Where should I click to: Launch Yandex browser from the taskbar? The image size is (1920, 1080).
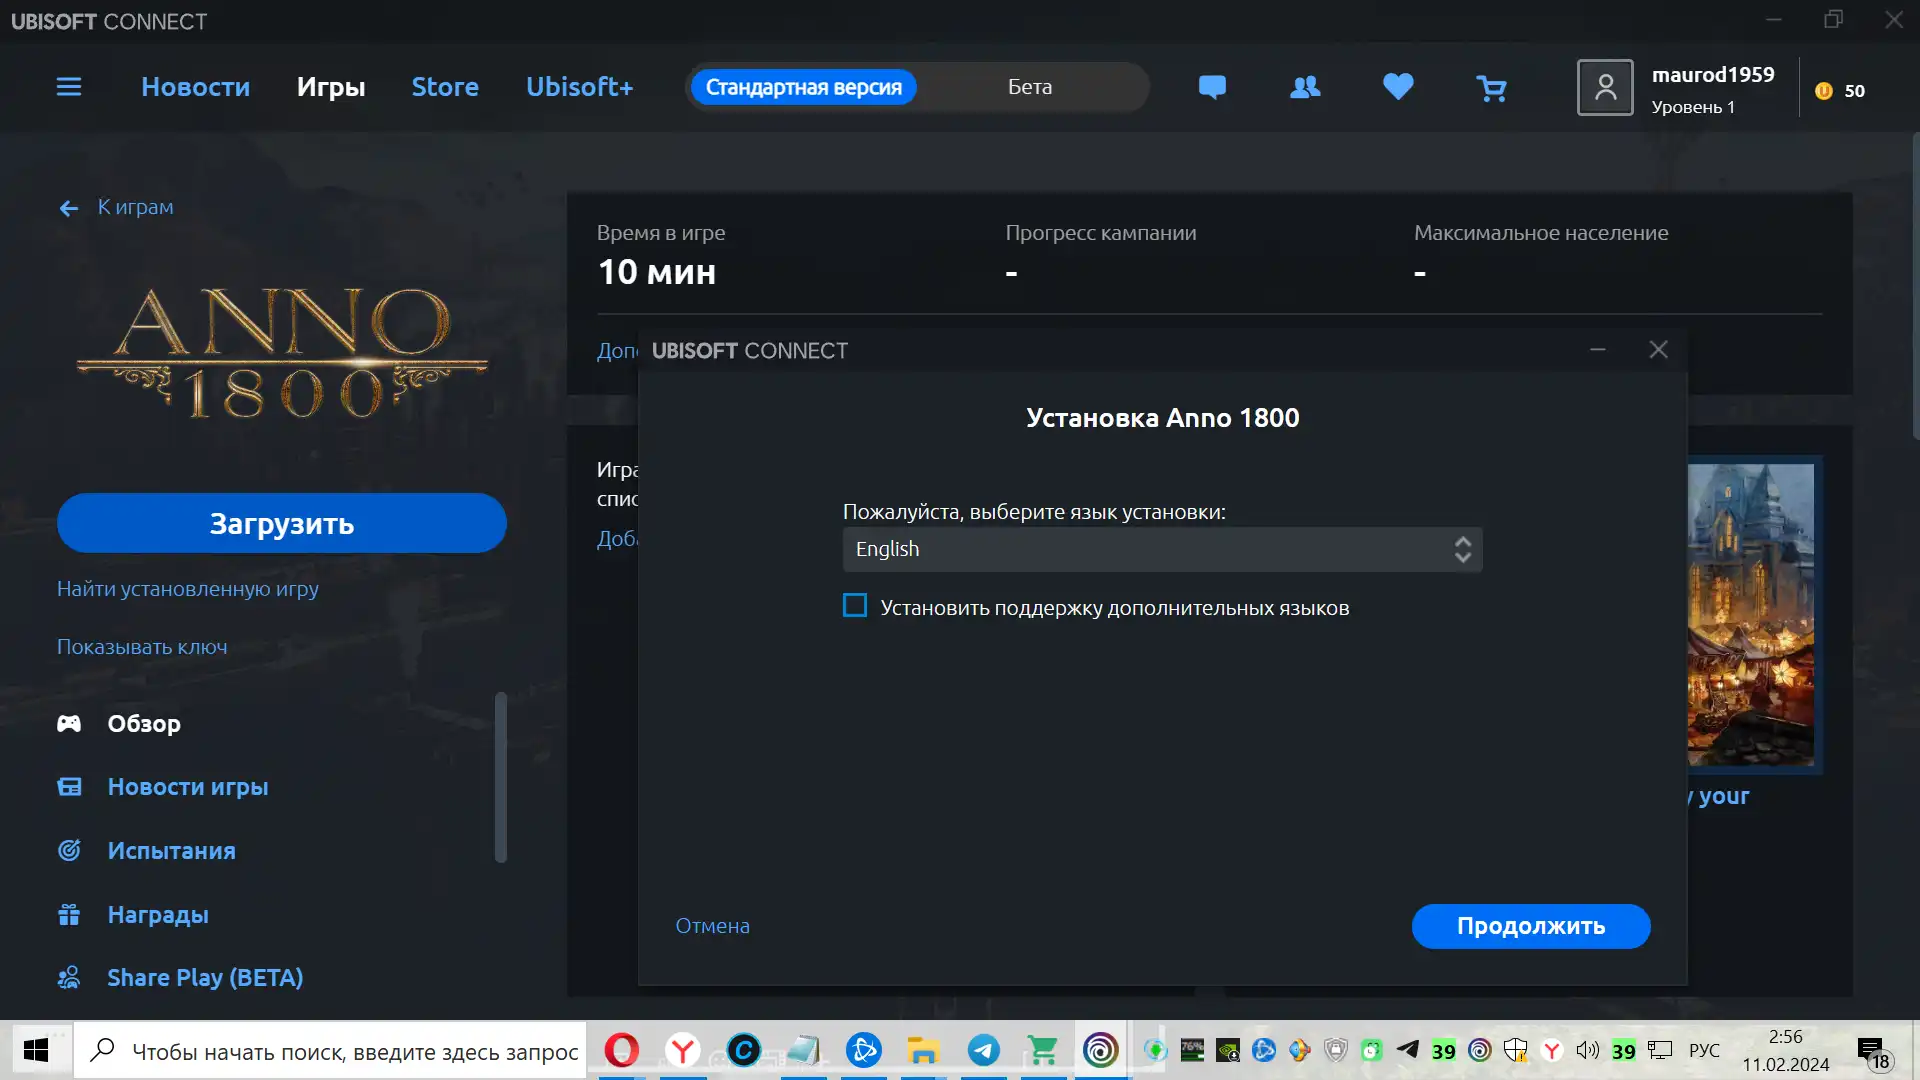(x=683, y=1050)
